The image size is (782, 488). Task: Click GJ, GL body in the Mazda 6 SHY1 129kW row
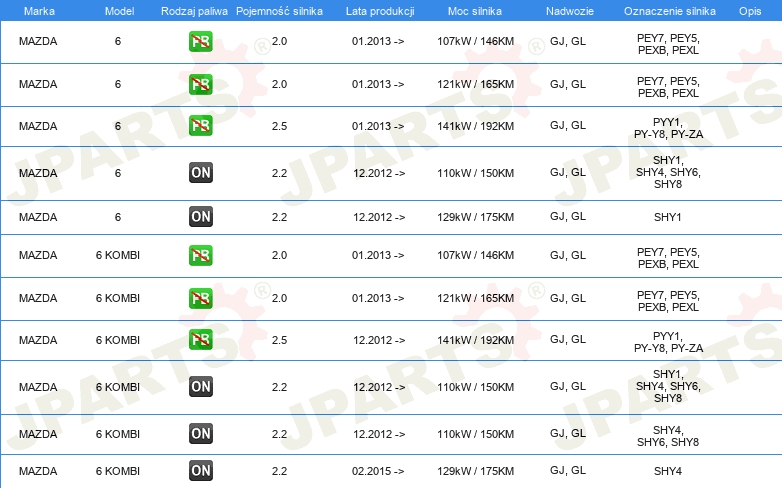pyautogui.click(x=568, y=217)
